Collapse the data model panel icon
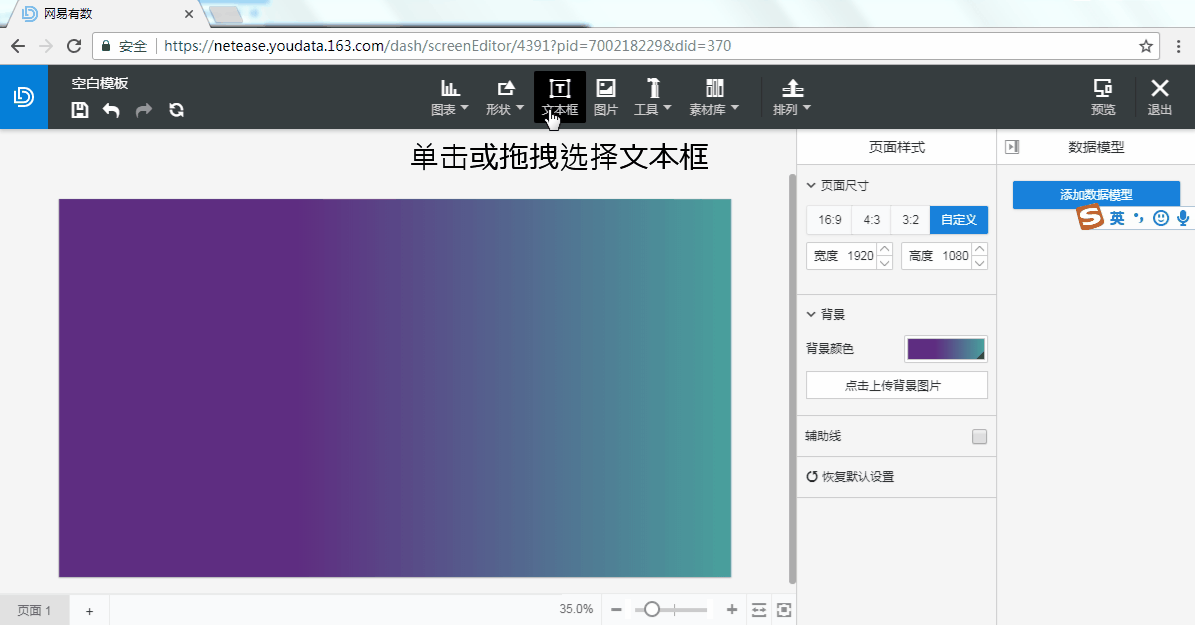1195x625 pixels. pos(1012,147)
